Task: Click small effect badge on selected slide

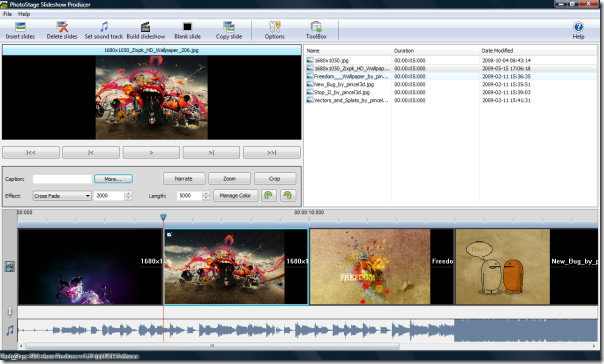Action: point(169,234)
